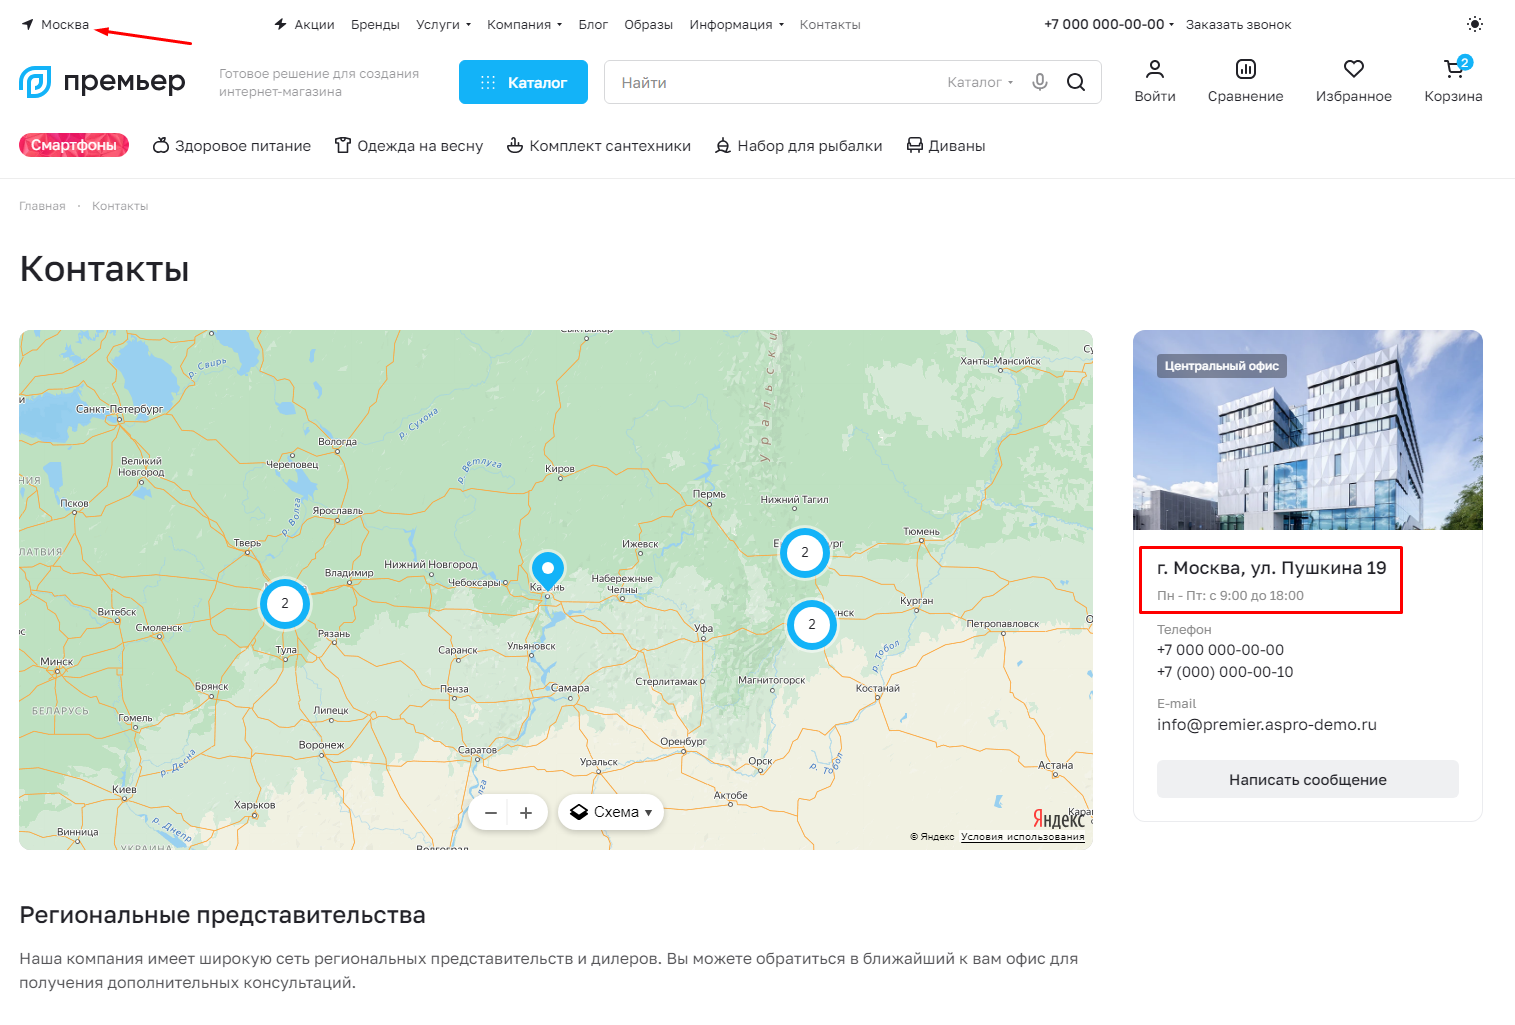Click the Центральный офис label on photo
Image resolution: width=1515 pixels, height=1025 pixels.
click(x=1222, y=366)
